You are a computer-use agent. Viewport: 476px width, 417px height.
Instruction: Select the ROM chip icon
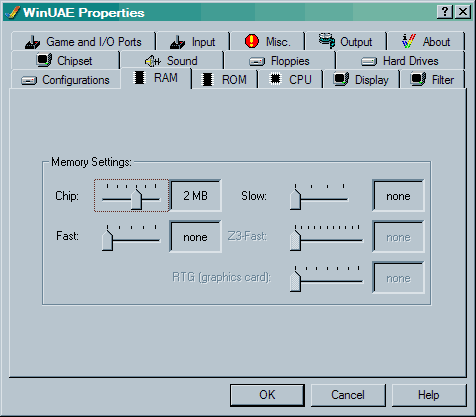click(x=207, y=80)
